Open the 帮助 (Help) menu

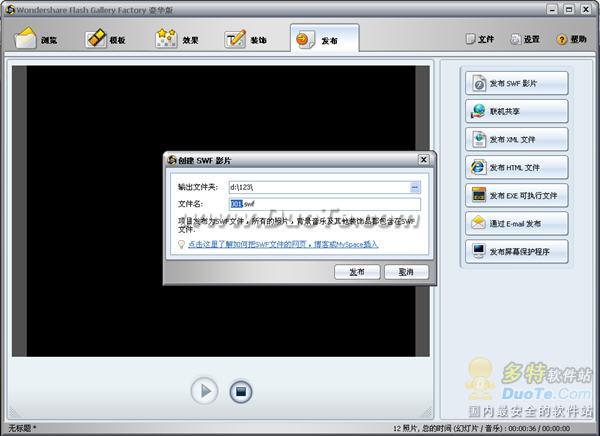pyautogui.click(x=572, y=39)
